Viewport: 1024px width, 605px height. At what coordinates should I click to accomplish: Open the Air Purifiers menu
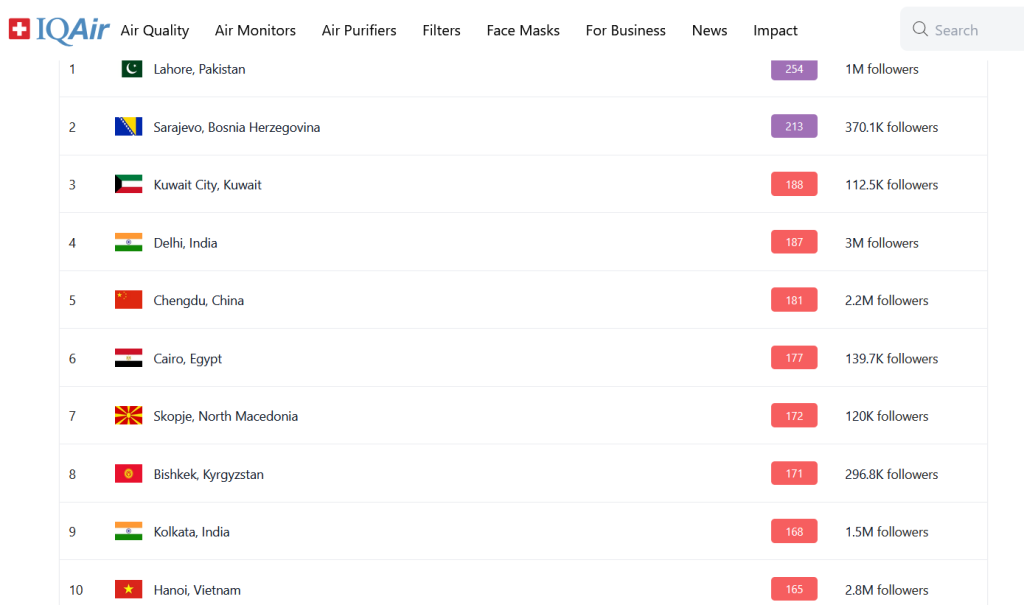pos(359,30)
